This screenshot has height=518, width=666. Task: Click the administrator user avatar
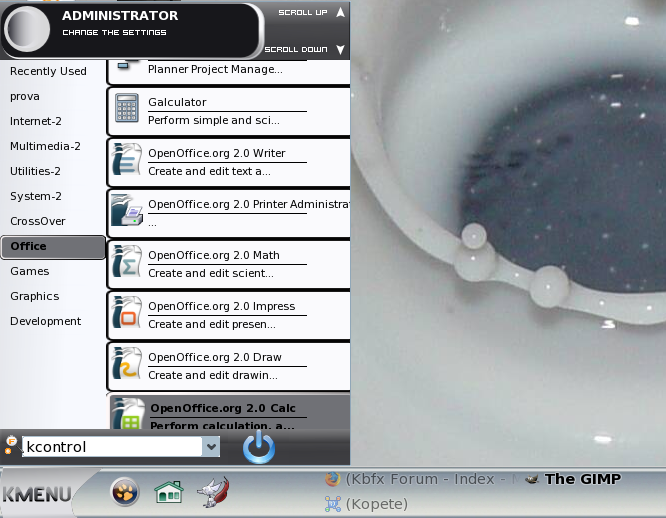[x=27, y=29]
